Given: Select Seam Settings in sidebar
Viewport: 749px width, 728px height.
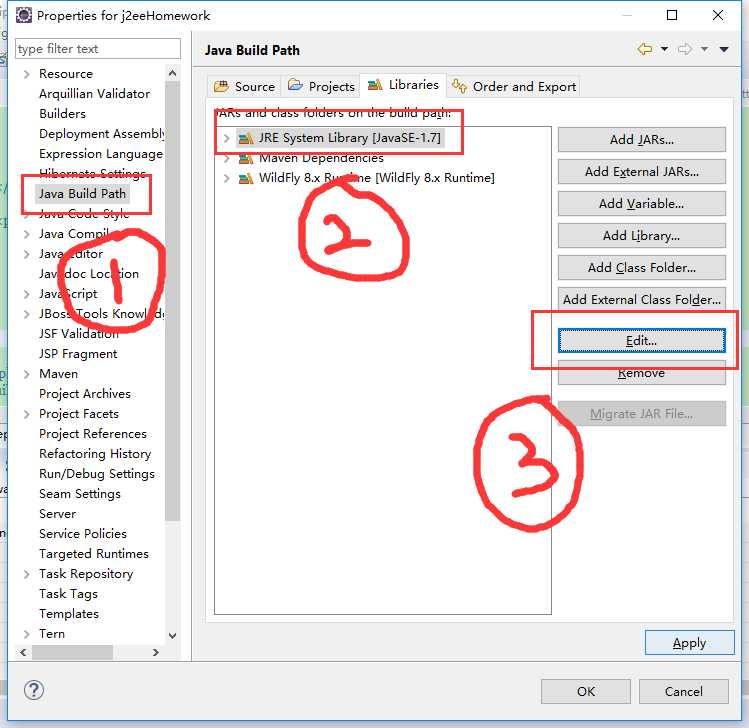Looking at the screenshot, I should (x=80, y=494).
